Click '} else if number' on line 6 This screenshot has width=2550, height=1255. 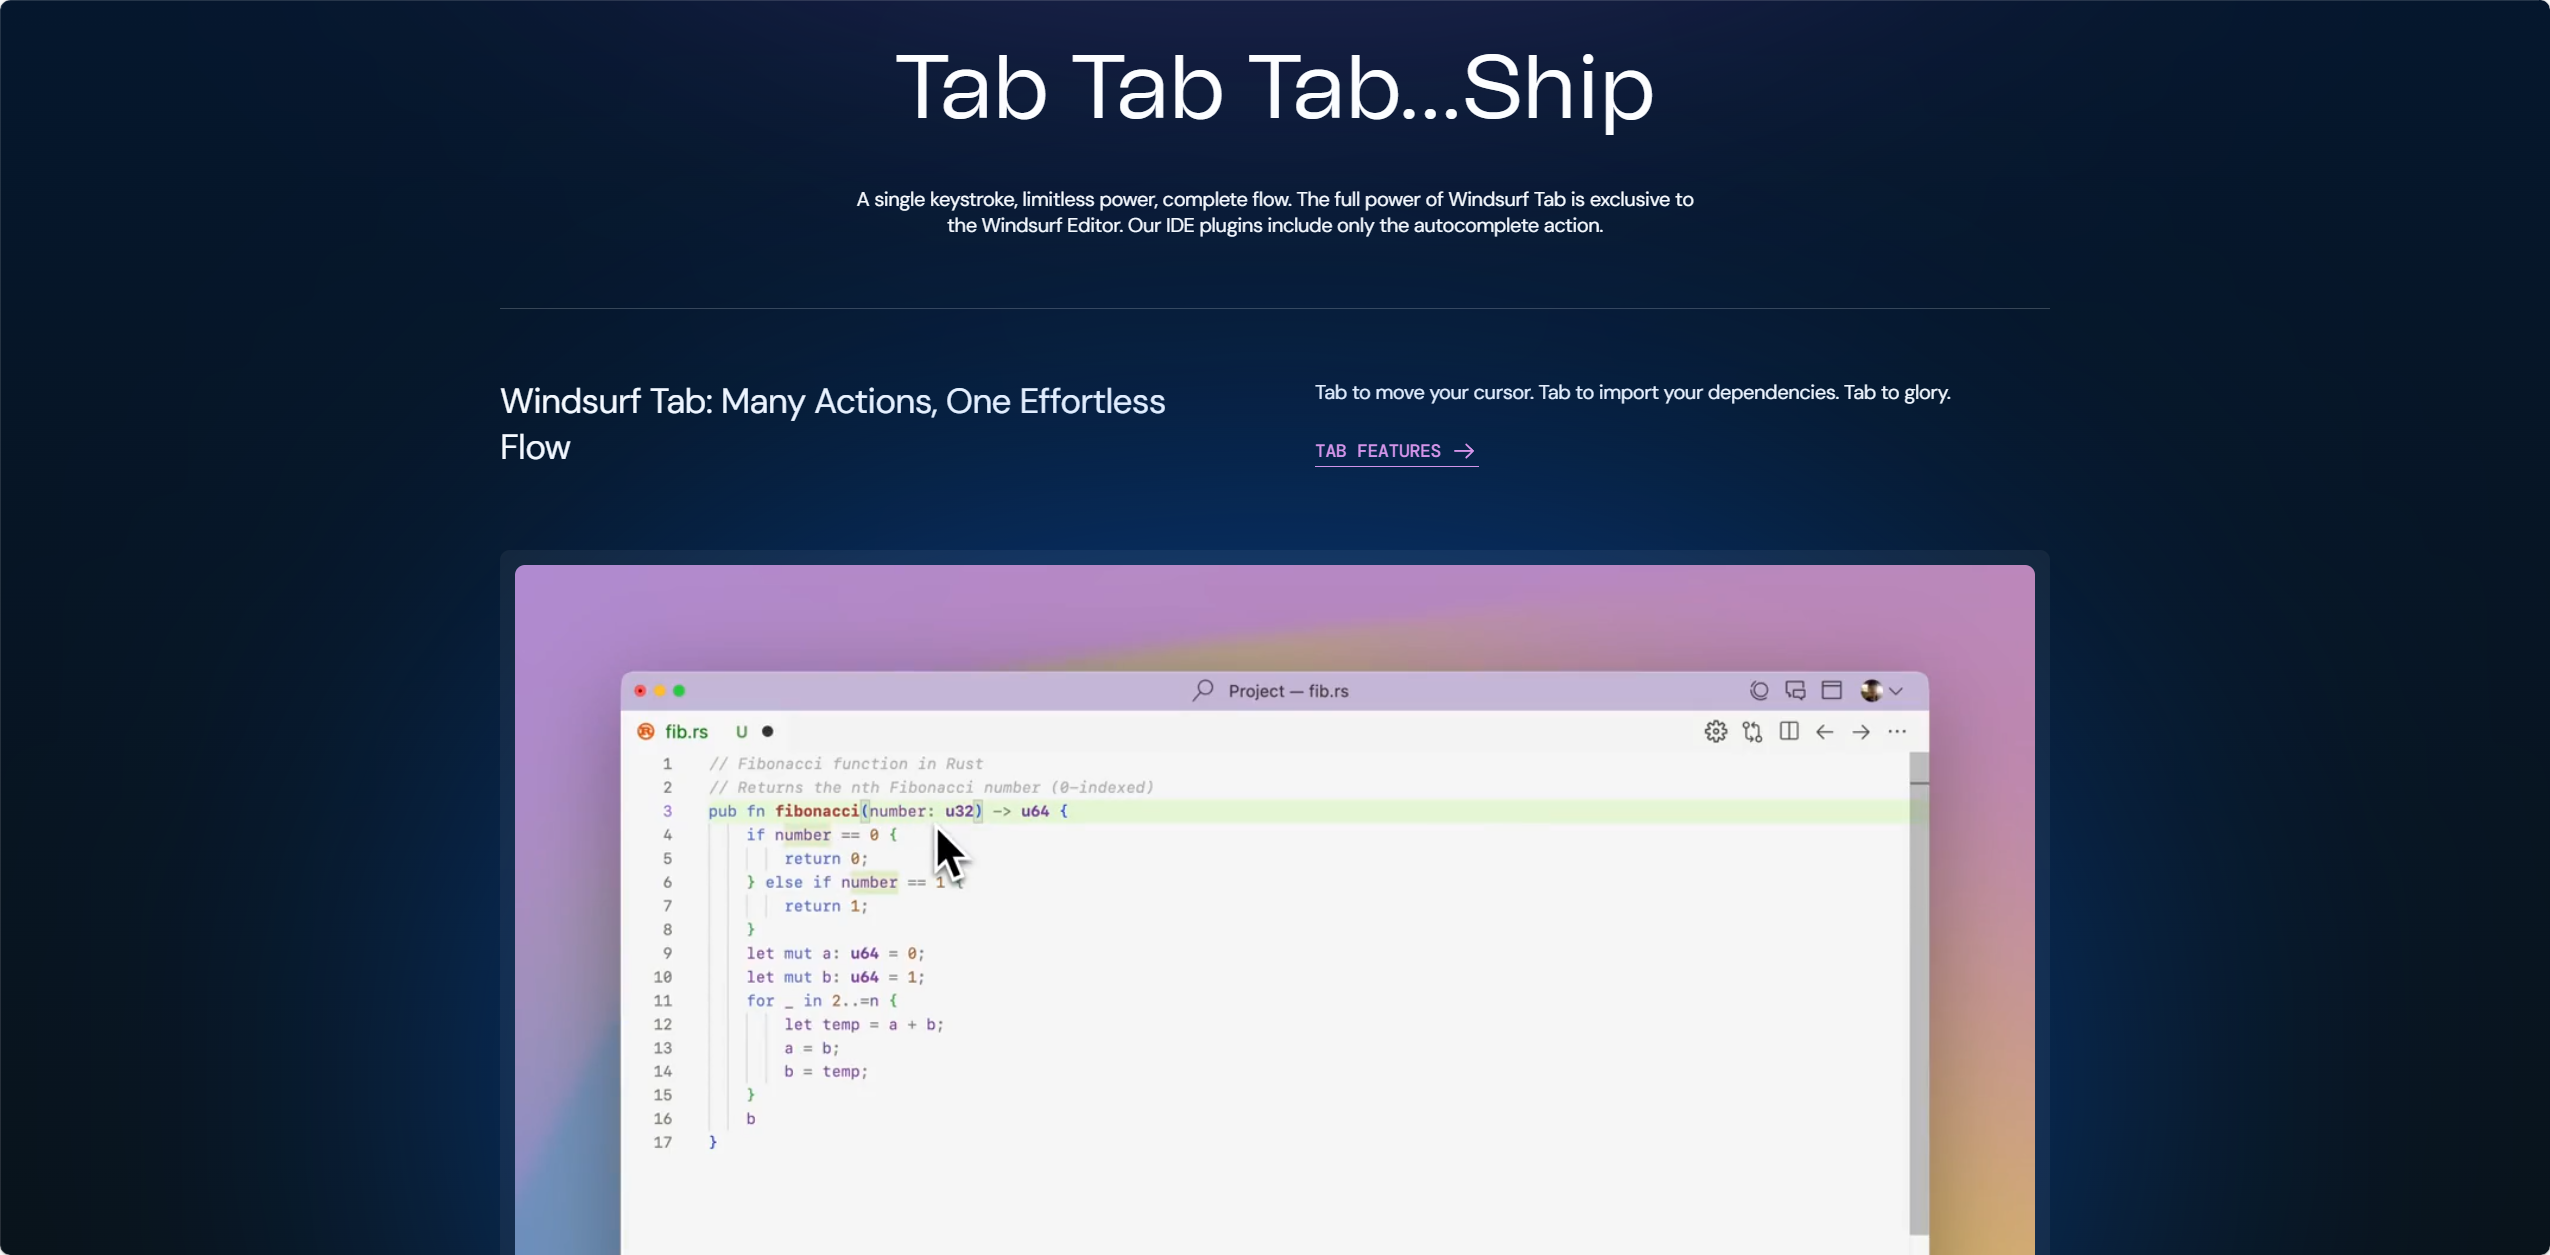[x=822, y=882]
